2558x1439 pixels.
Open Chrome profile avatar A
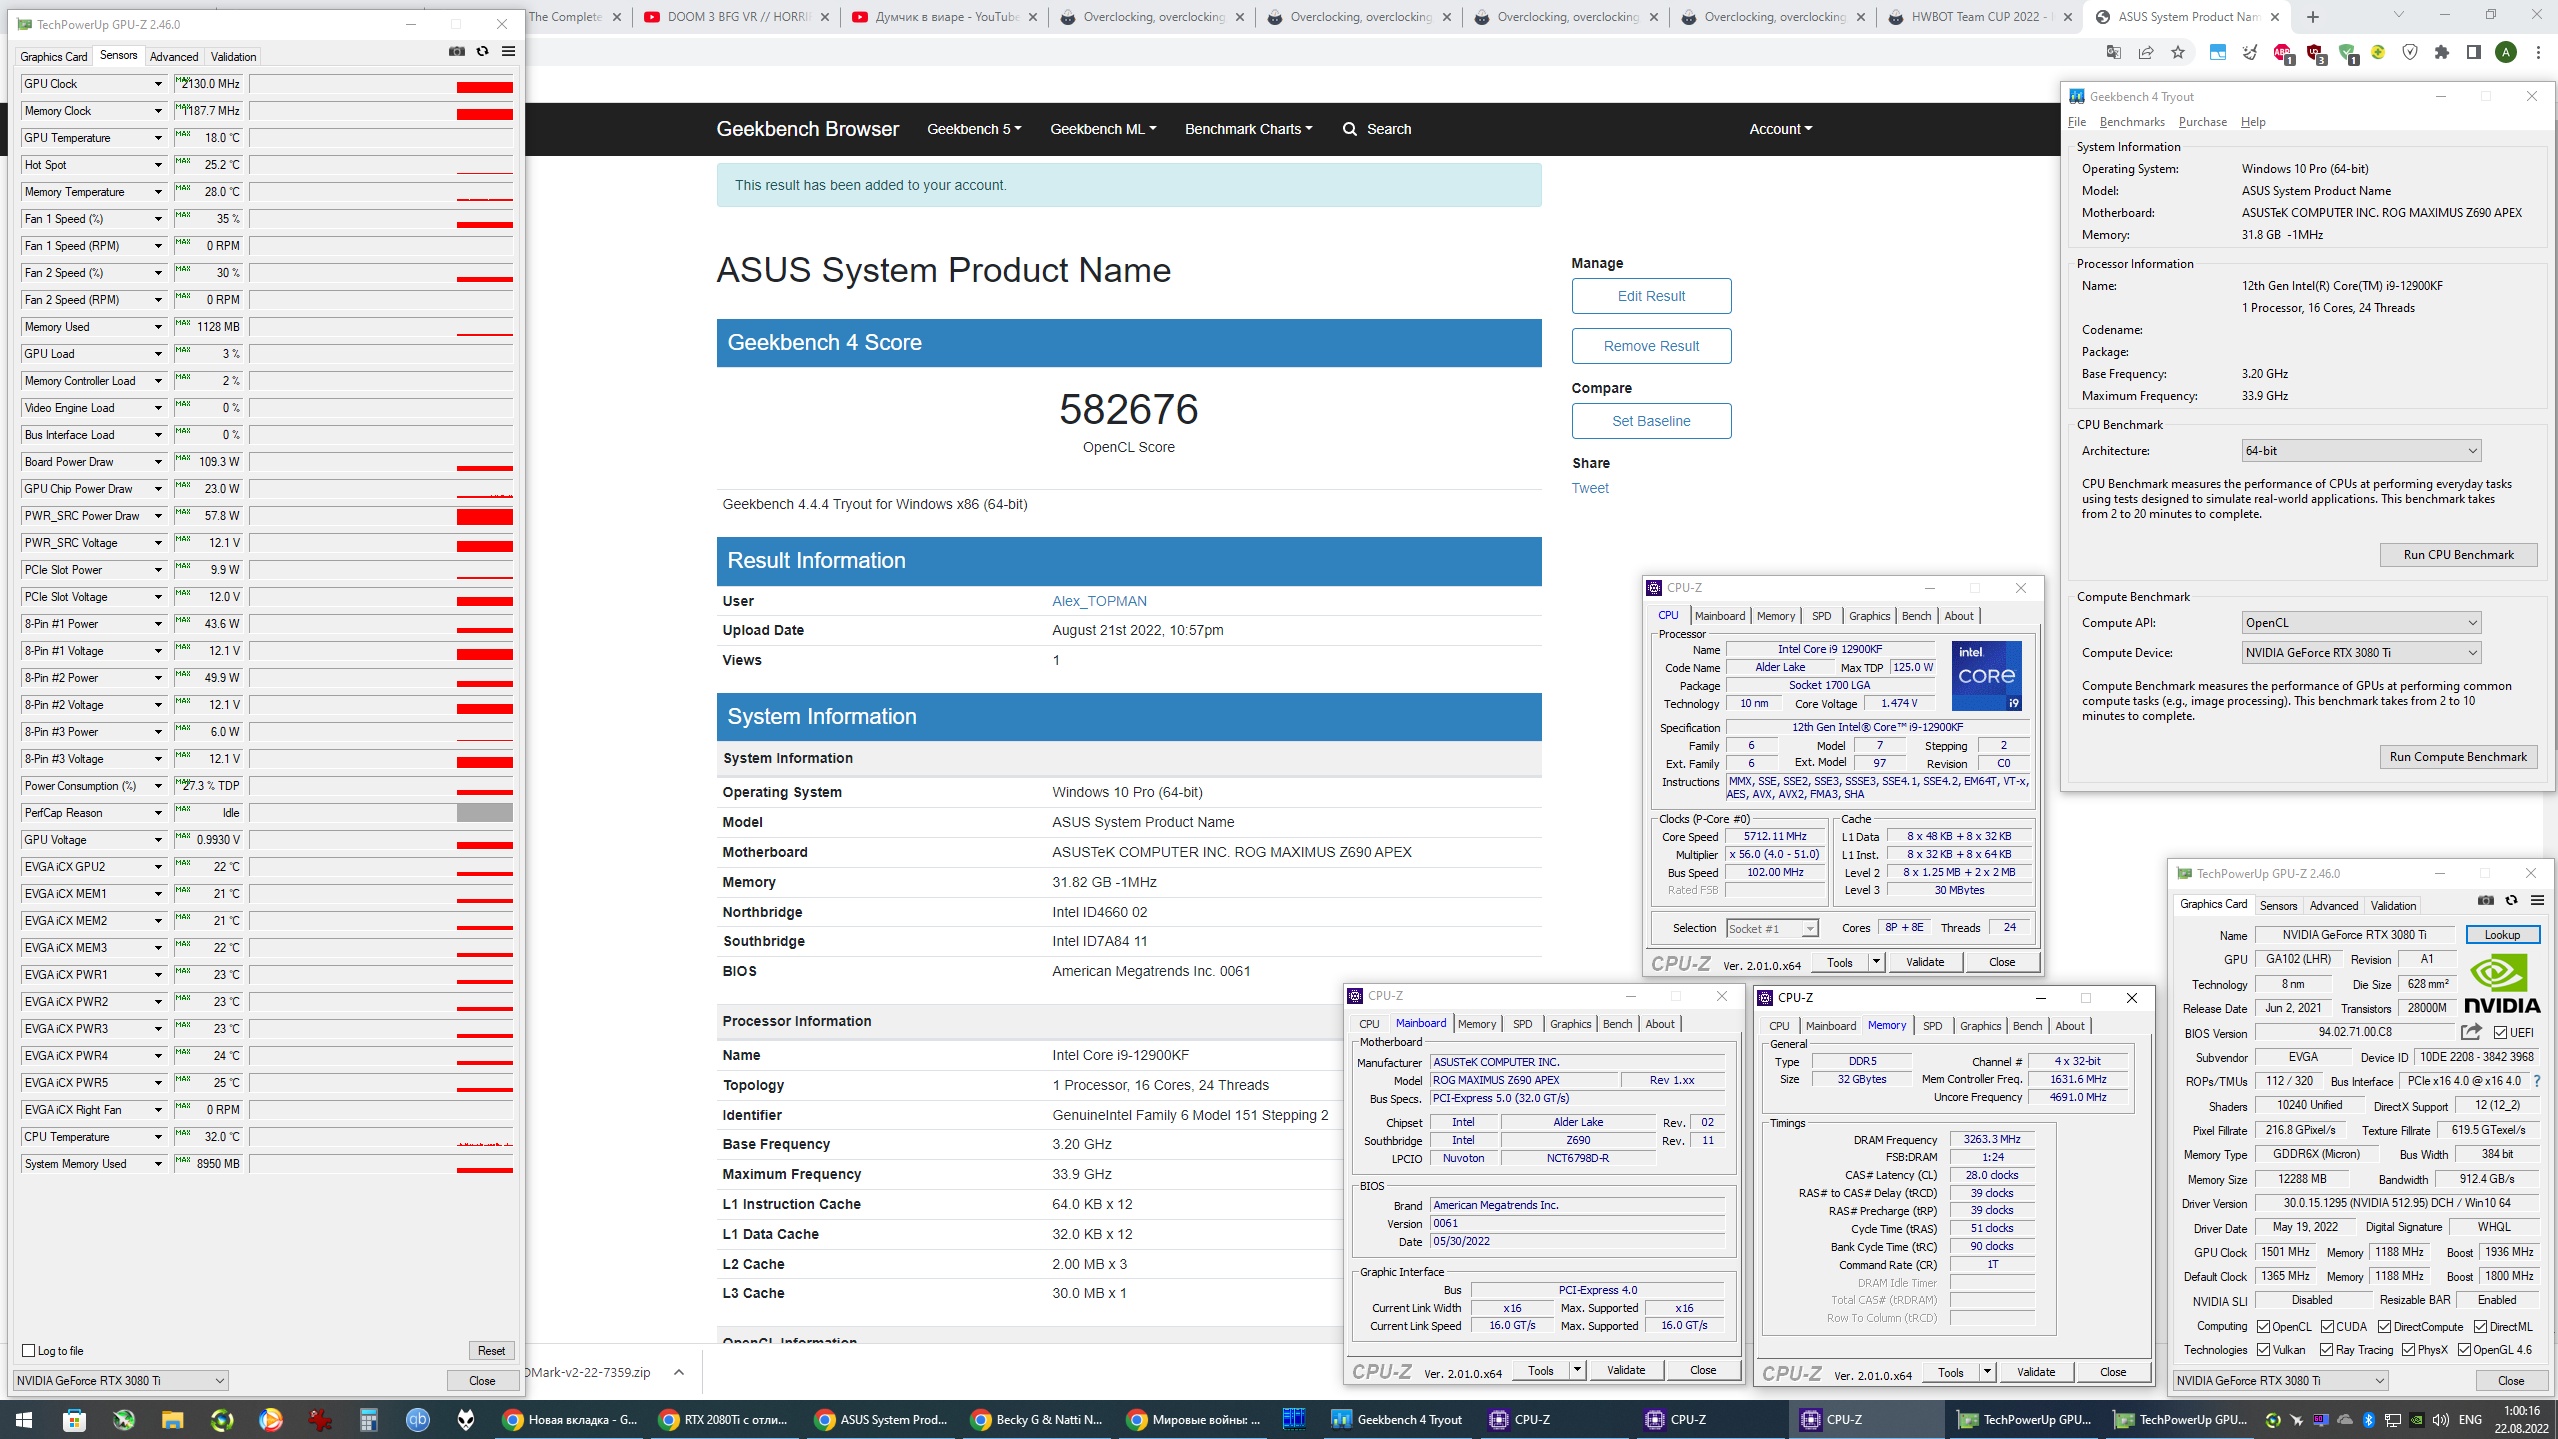click(2506, 52)
